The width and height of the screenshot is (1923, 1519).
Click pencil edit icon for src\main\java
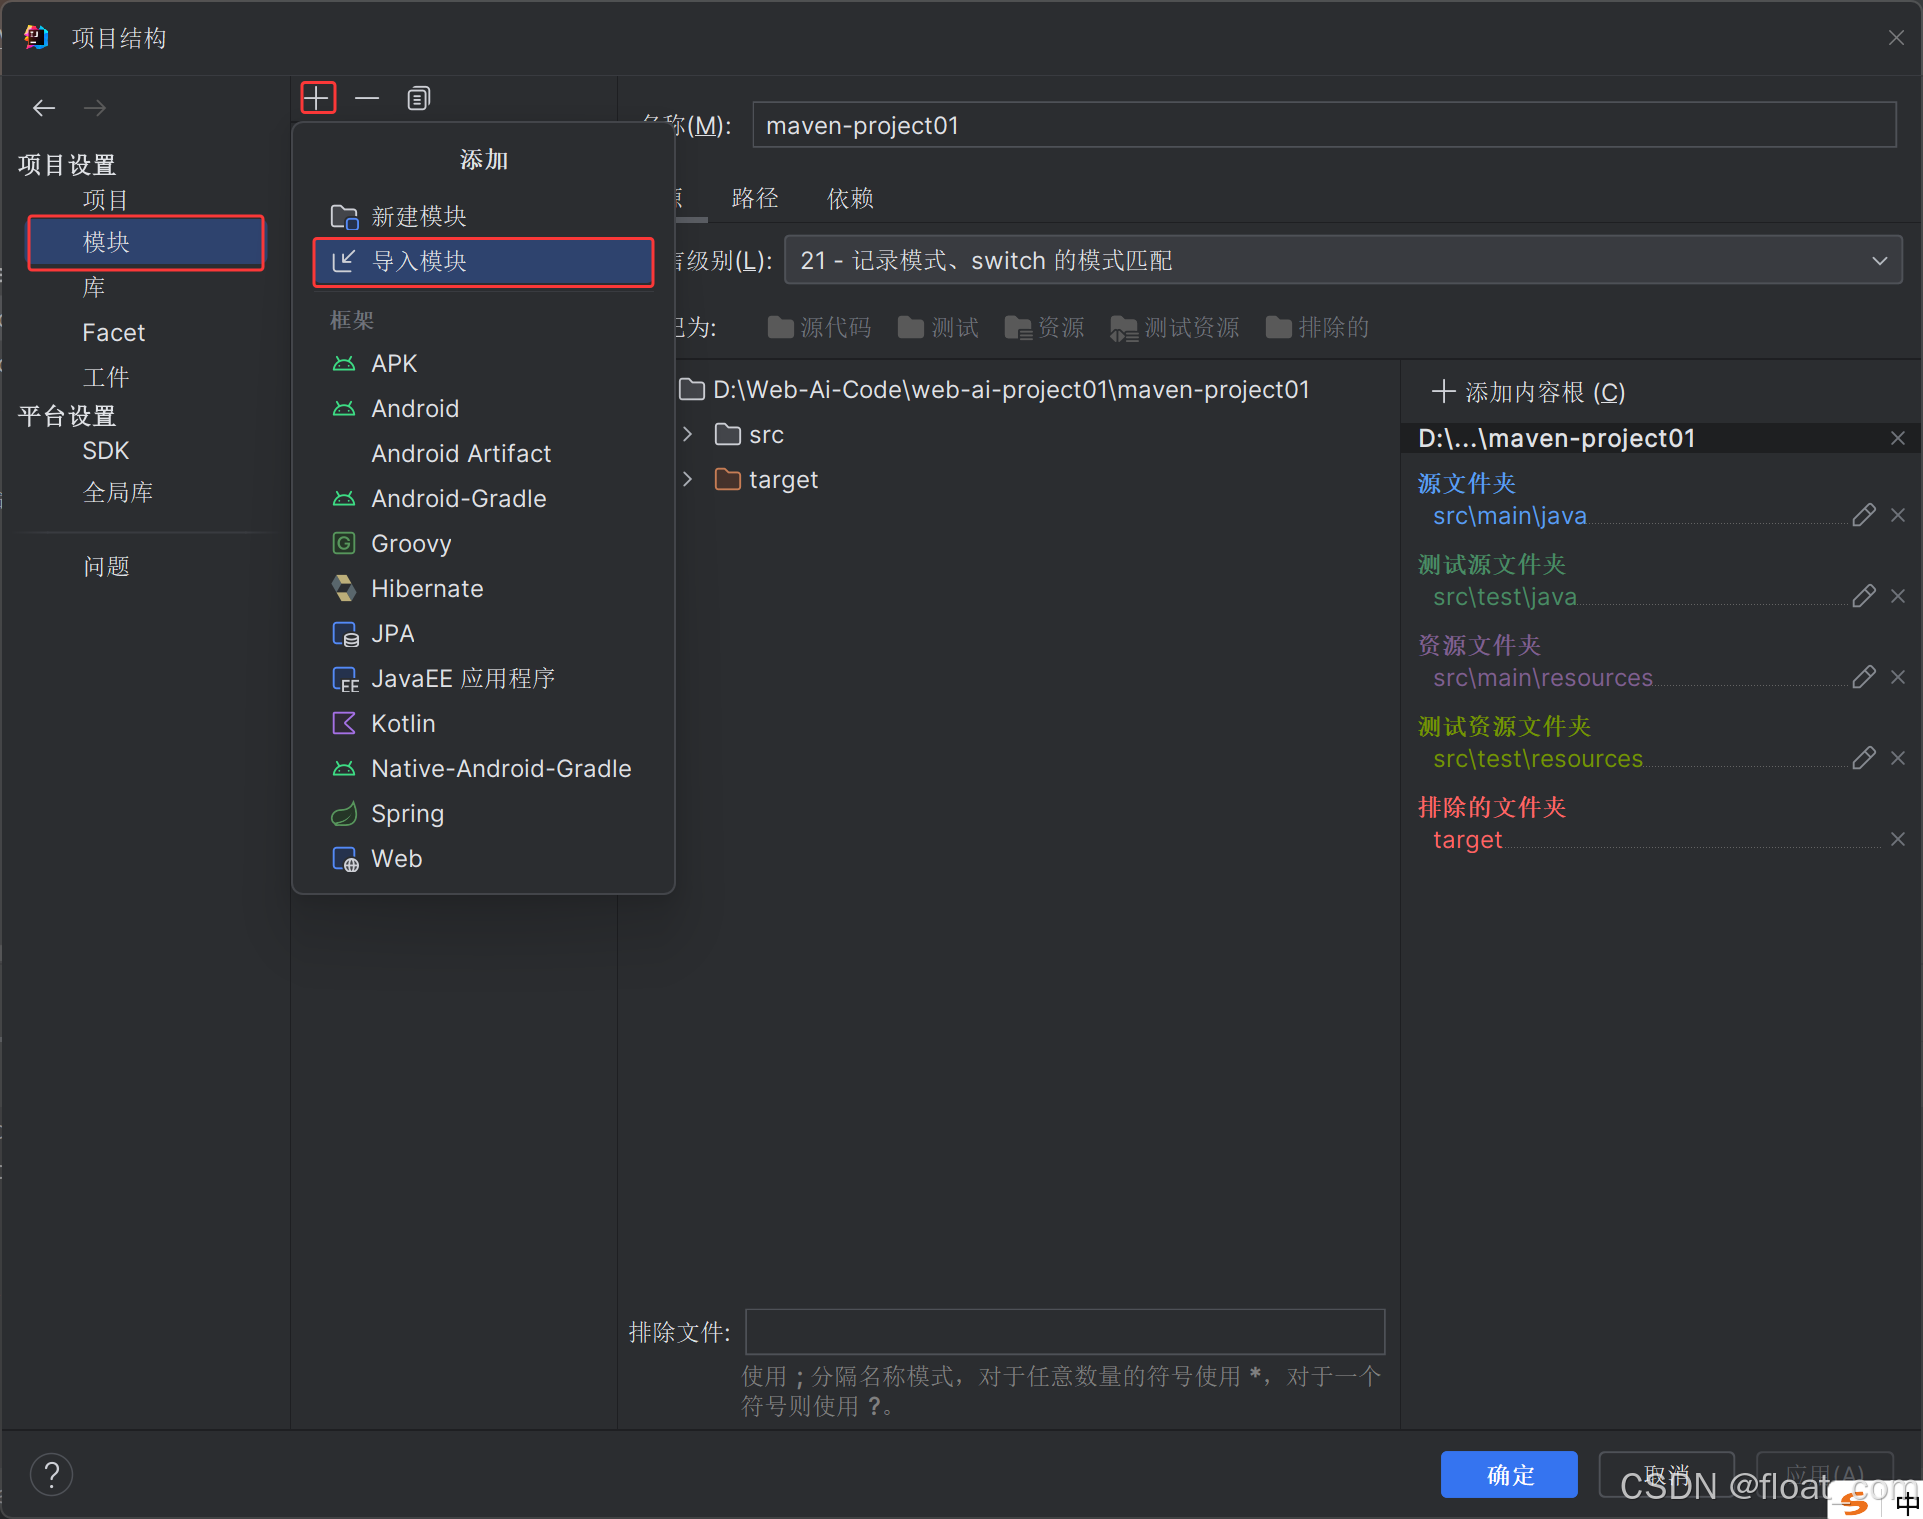pos(1863,515)
